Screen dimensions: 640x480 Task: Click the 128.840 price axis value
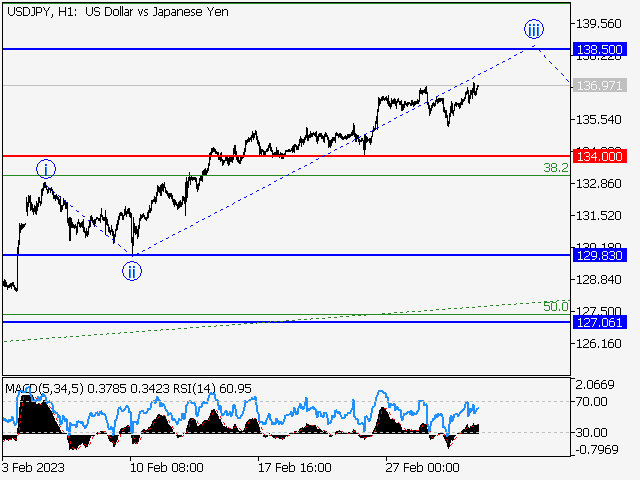click(598, 280)
